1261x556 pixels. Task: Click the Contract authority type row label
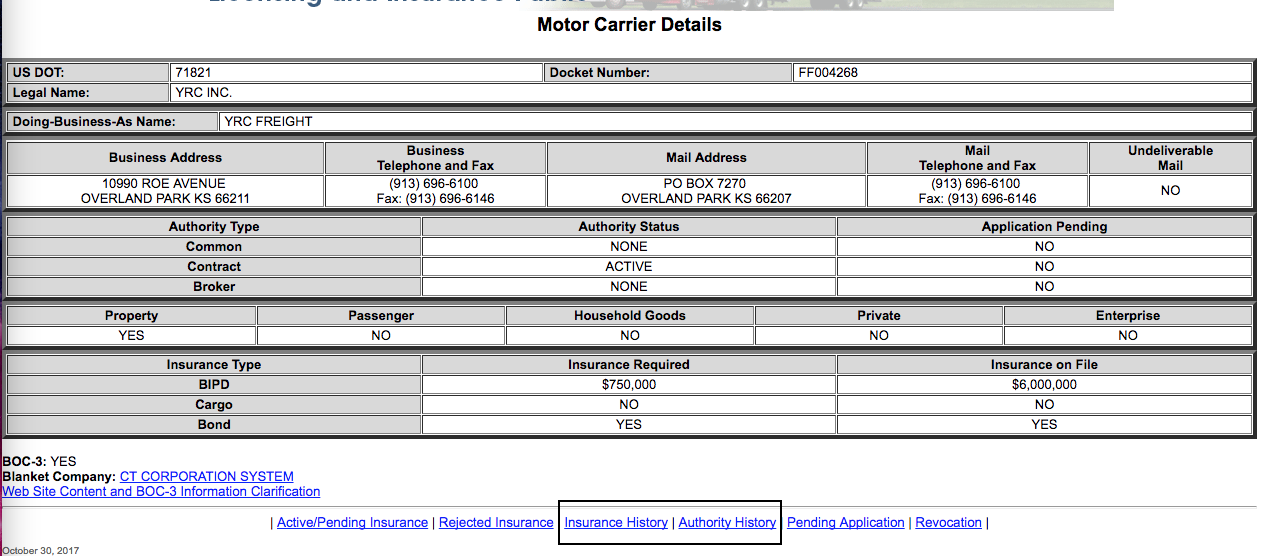click(214, 267)
